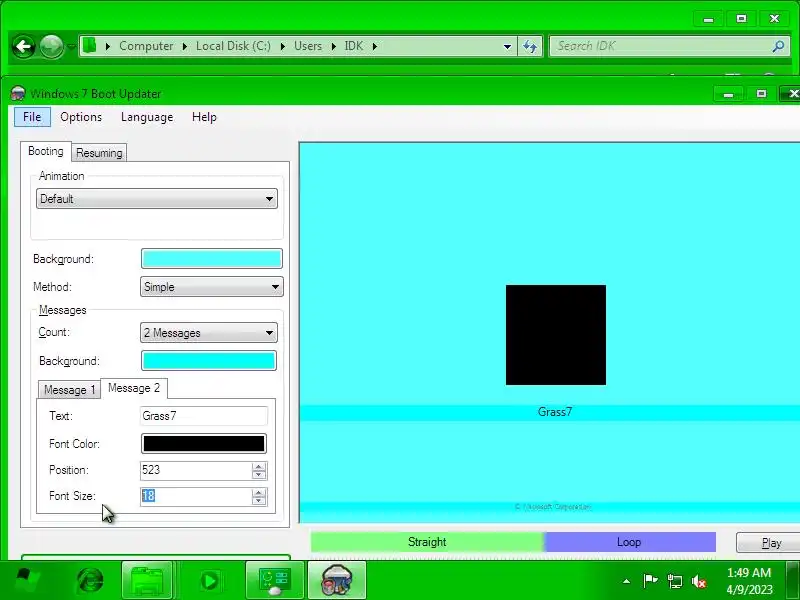
Task: Select the Message 2 tab
Action: tap(134, 388)
